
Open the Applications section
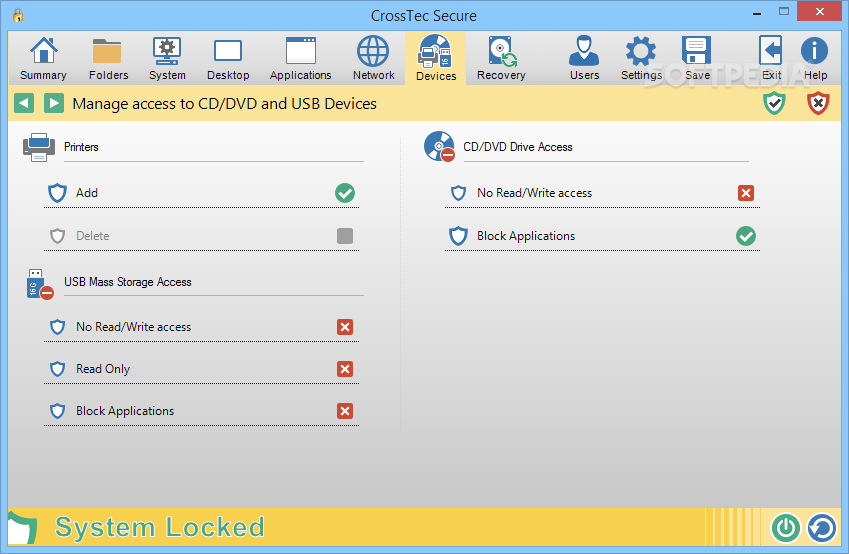[x=301, y=58]
